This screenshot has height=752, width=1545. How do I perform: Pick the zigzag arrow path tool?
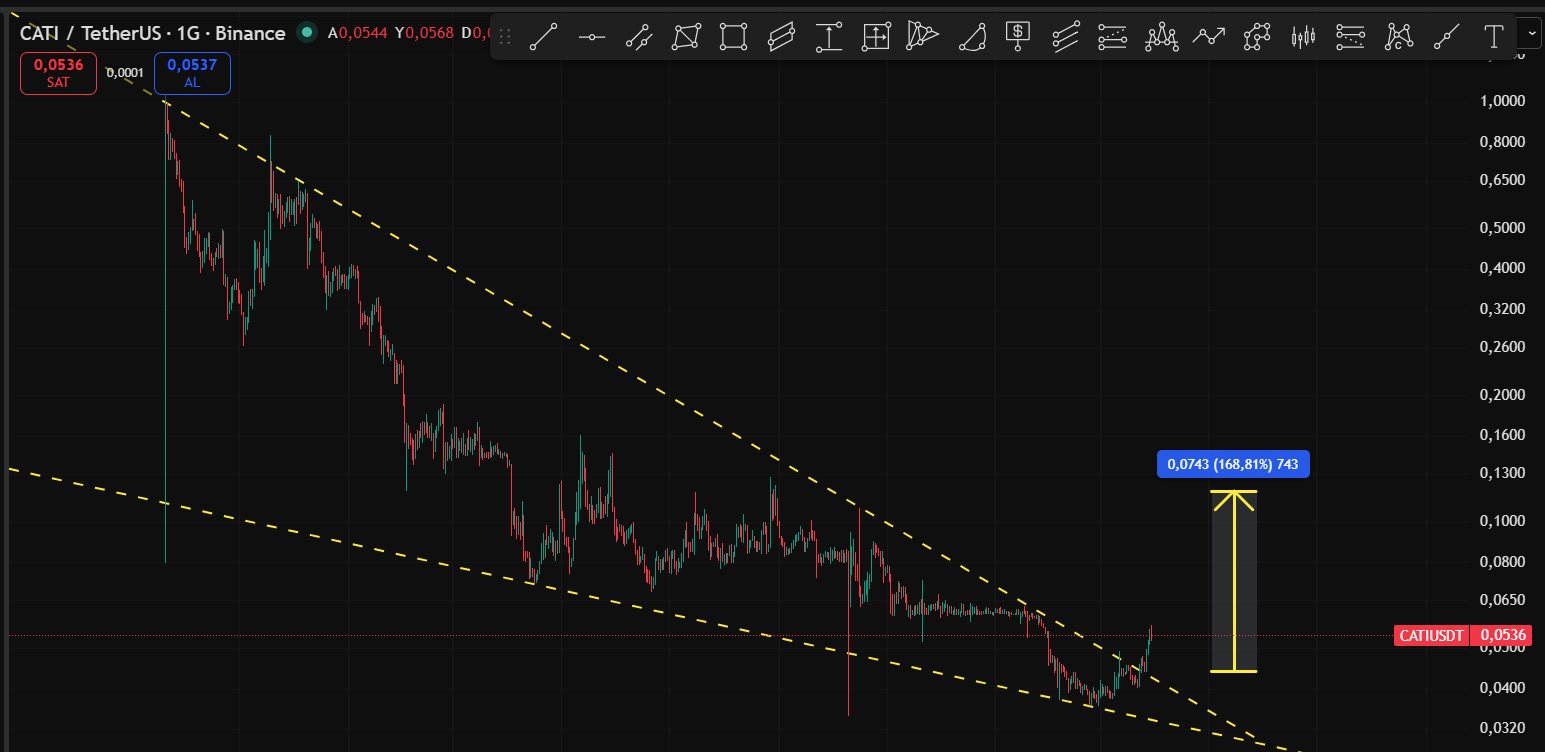tap(1209, 37)
